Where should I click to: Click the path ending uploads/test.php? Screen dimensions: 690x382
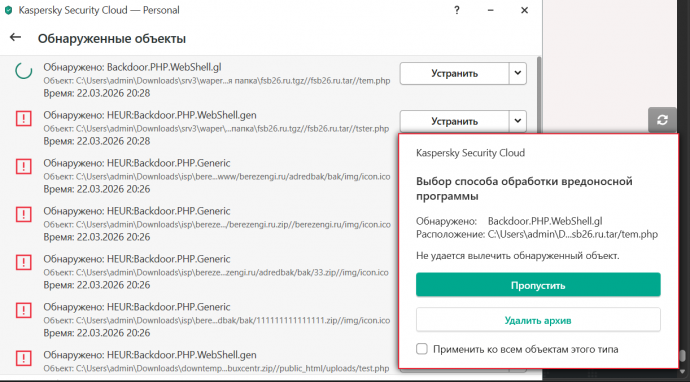(x=216, y=369)
